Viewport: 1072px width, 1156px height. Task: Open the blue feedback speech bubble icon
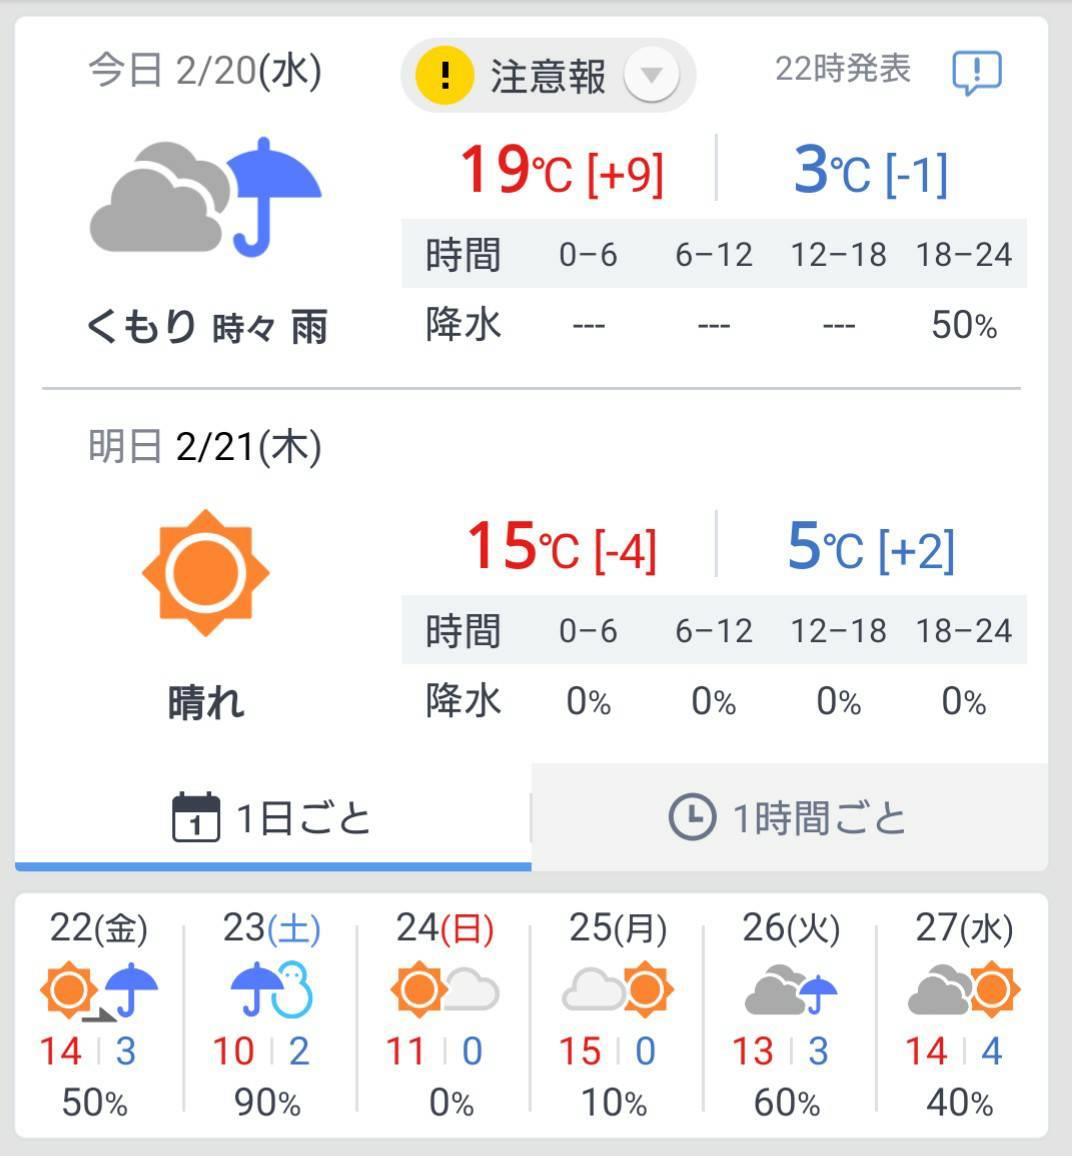977,72
